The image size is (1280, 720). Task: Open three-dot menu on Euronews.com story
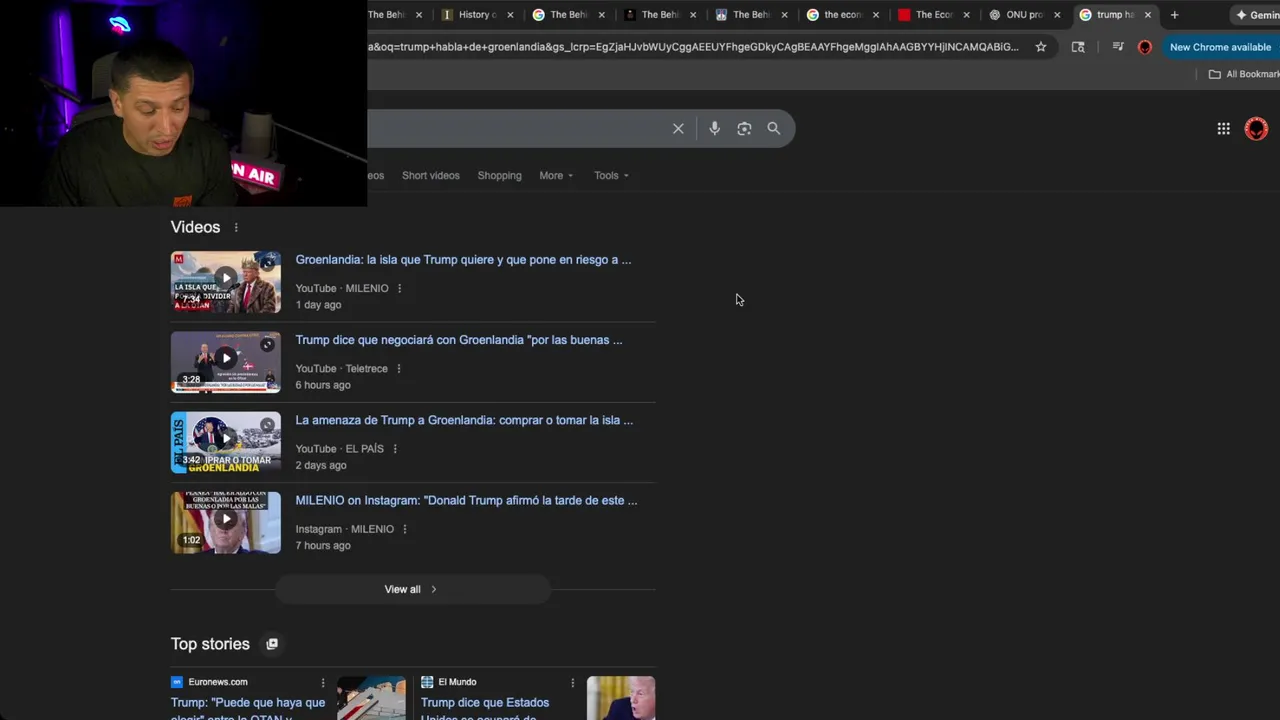[323, 682]
